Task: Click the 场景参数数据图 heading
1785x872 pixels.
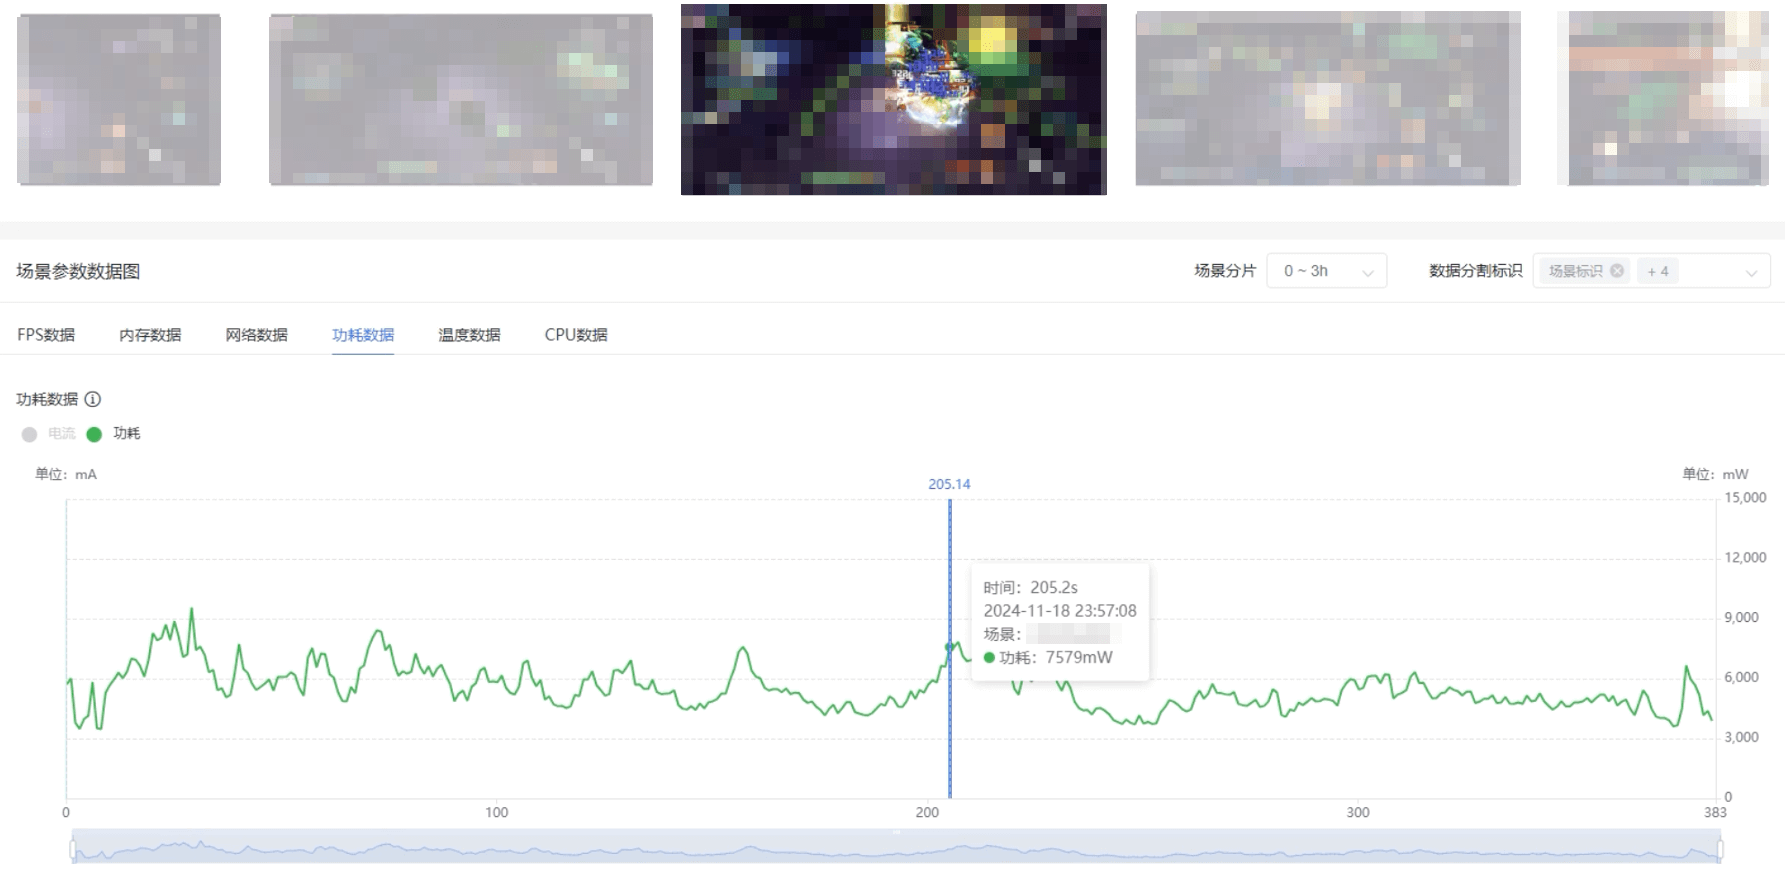Action: click(78, 271)
